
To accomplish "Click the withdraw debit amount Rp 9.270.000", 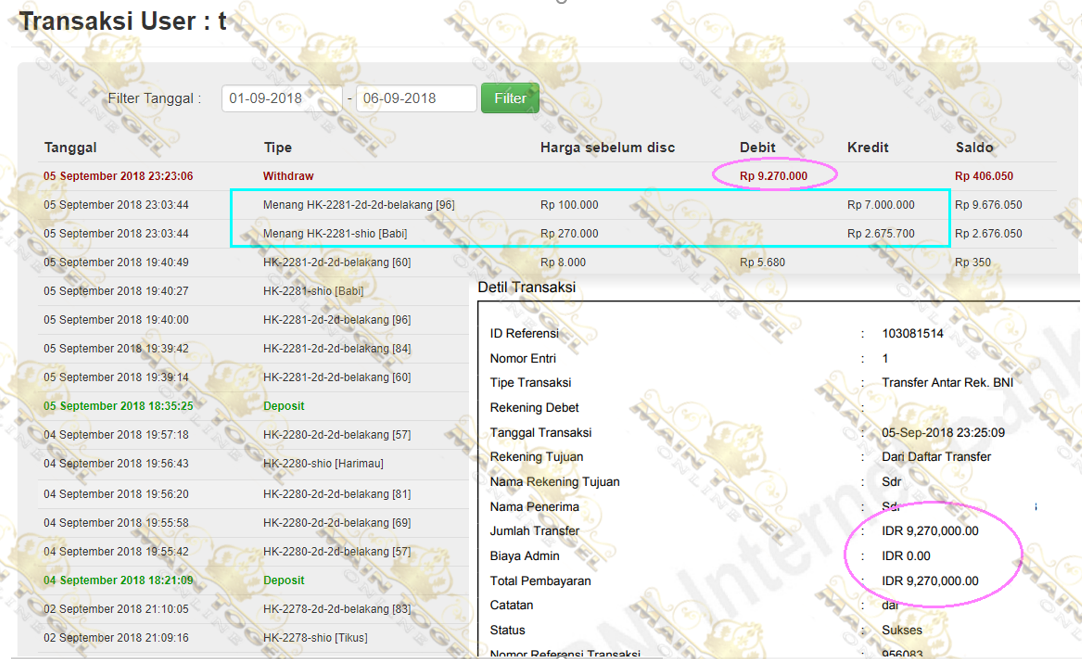I will pos(773,176).
